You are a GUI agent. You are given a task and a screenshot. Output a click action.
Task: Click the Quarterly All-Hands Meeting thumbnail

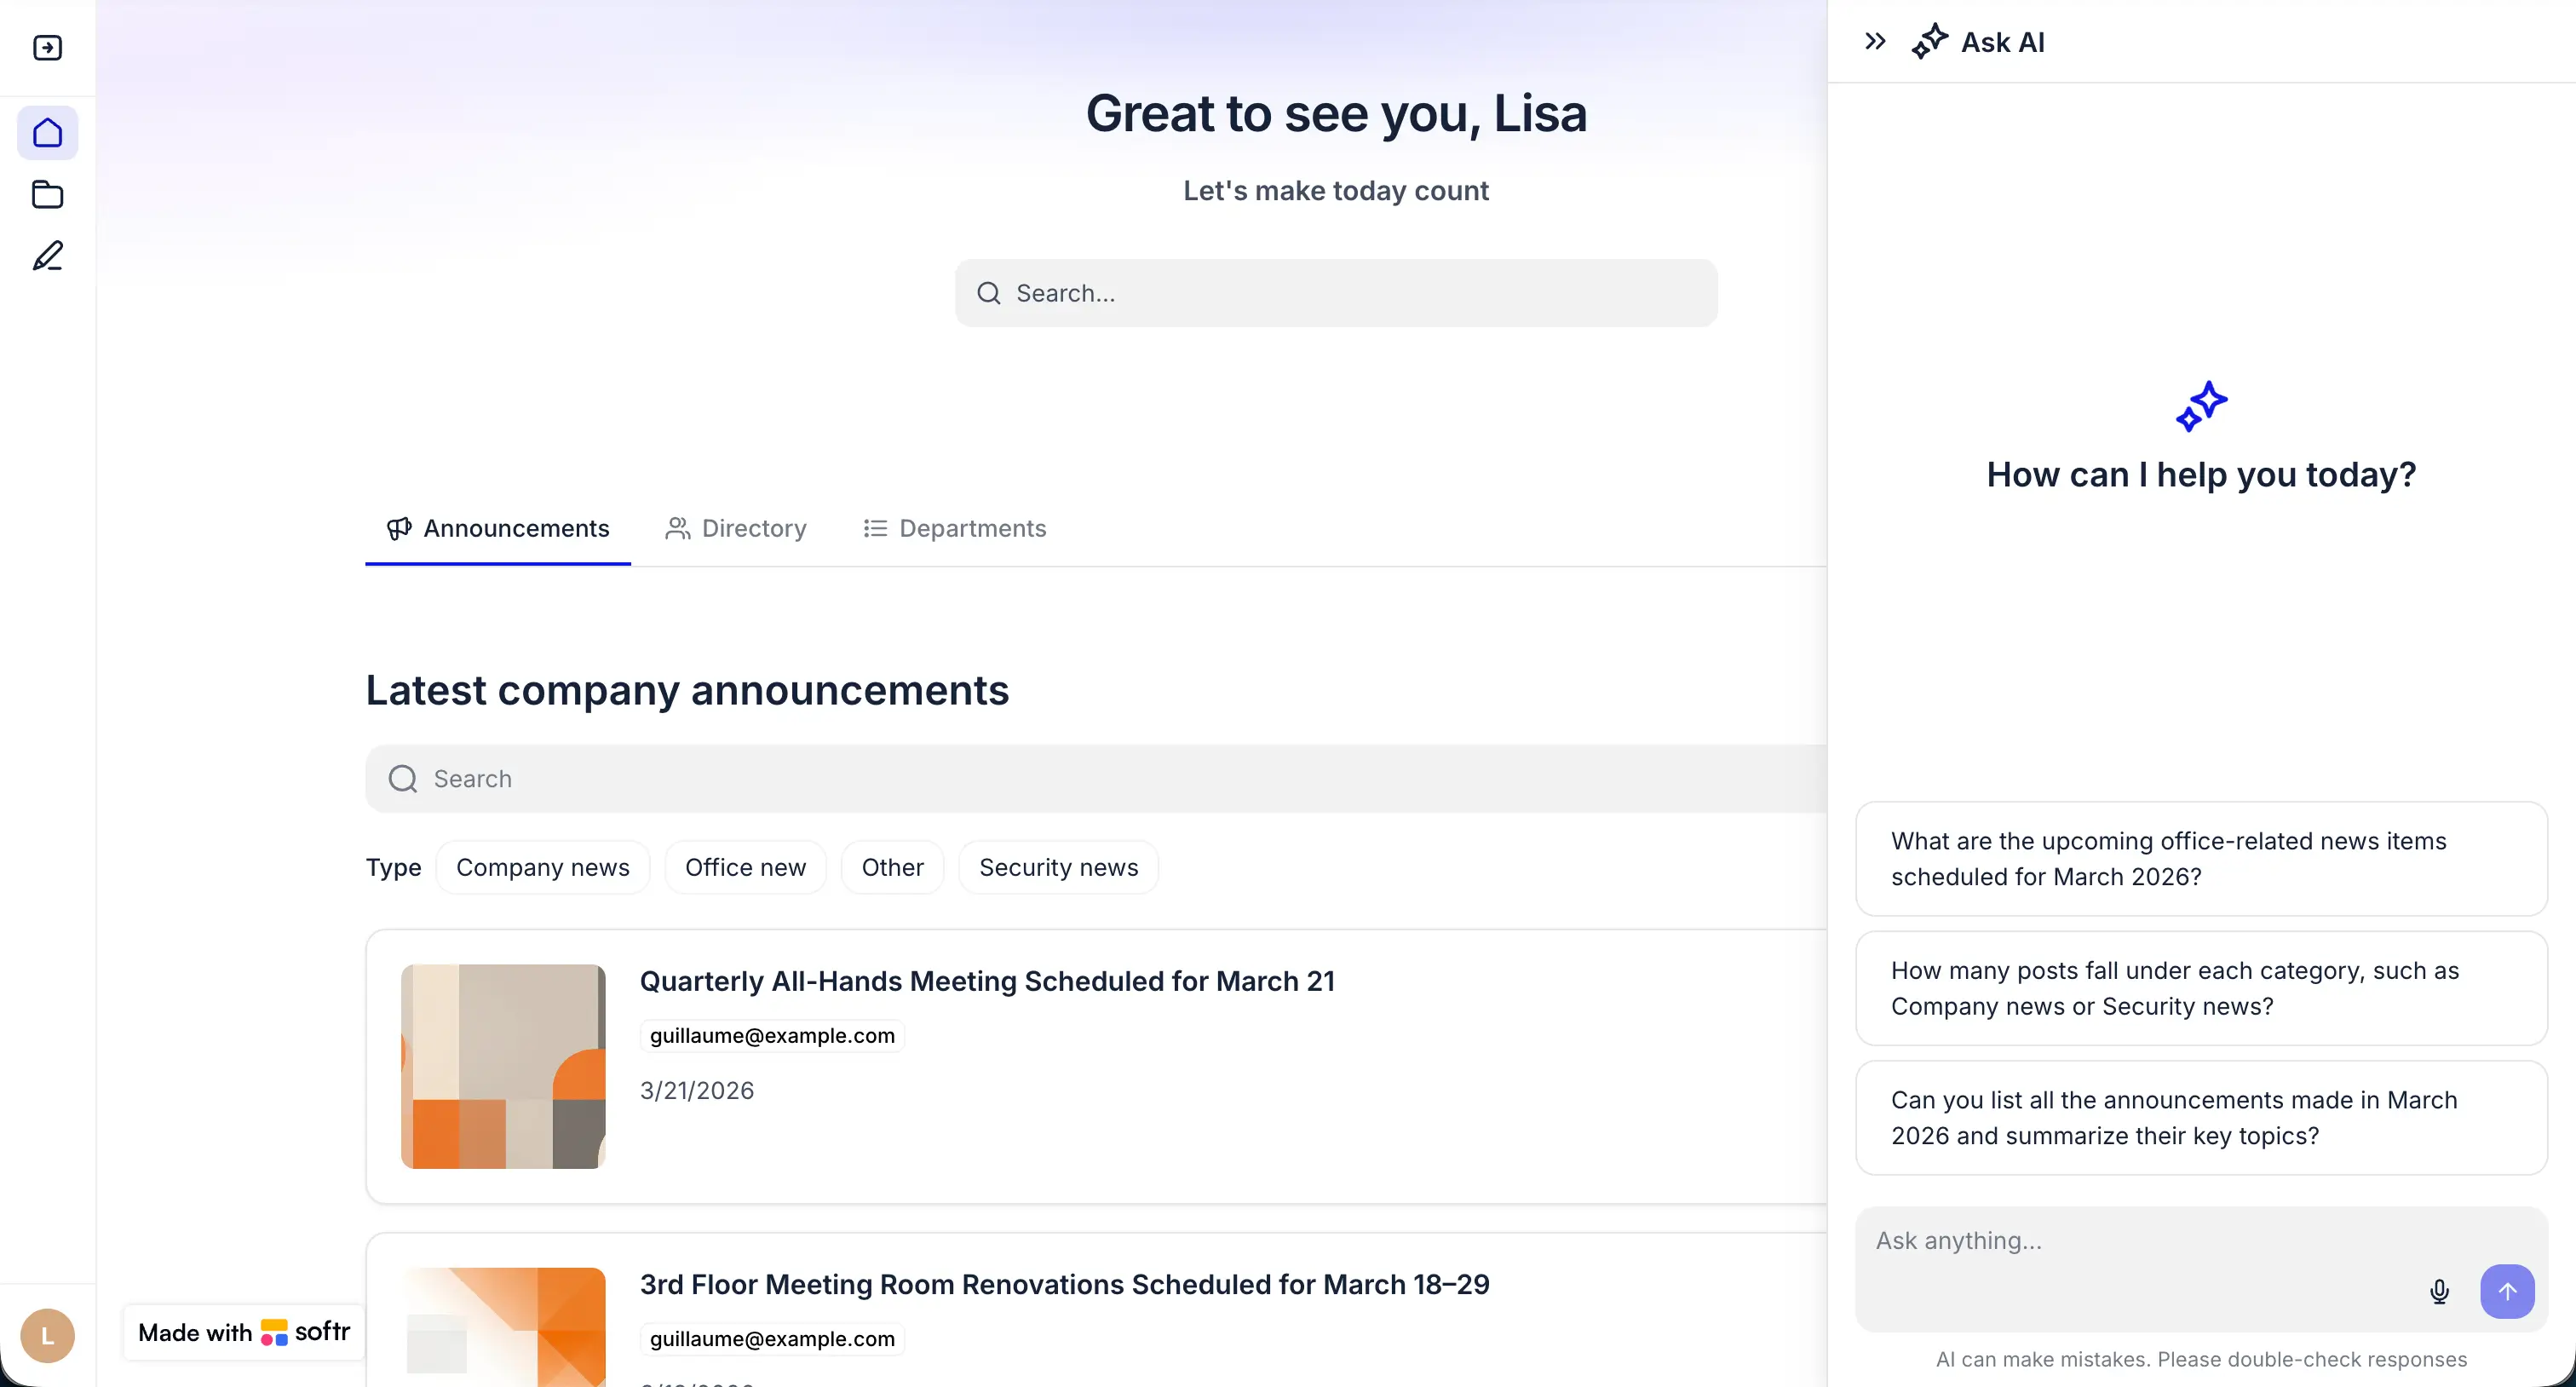point(503,1066)
